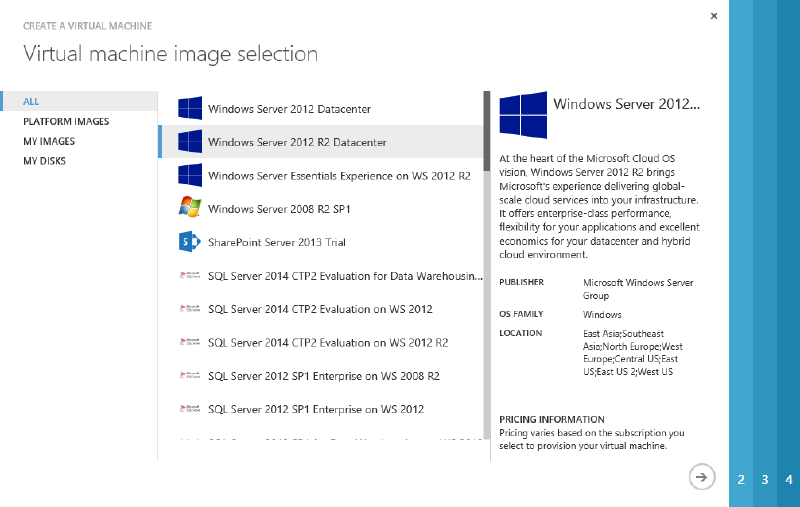Click the Microsoft Windows Server Group publisher value
This screenshot has width=800, height=507.
[x=638, y=289]
